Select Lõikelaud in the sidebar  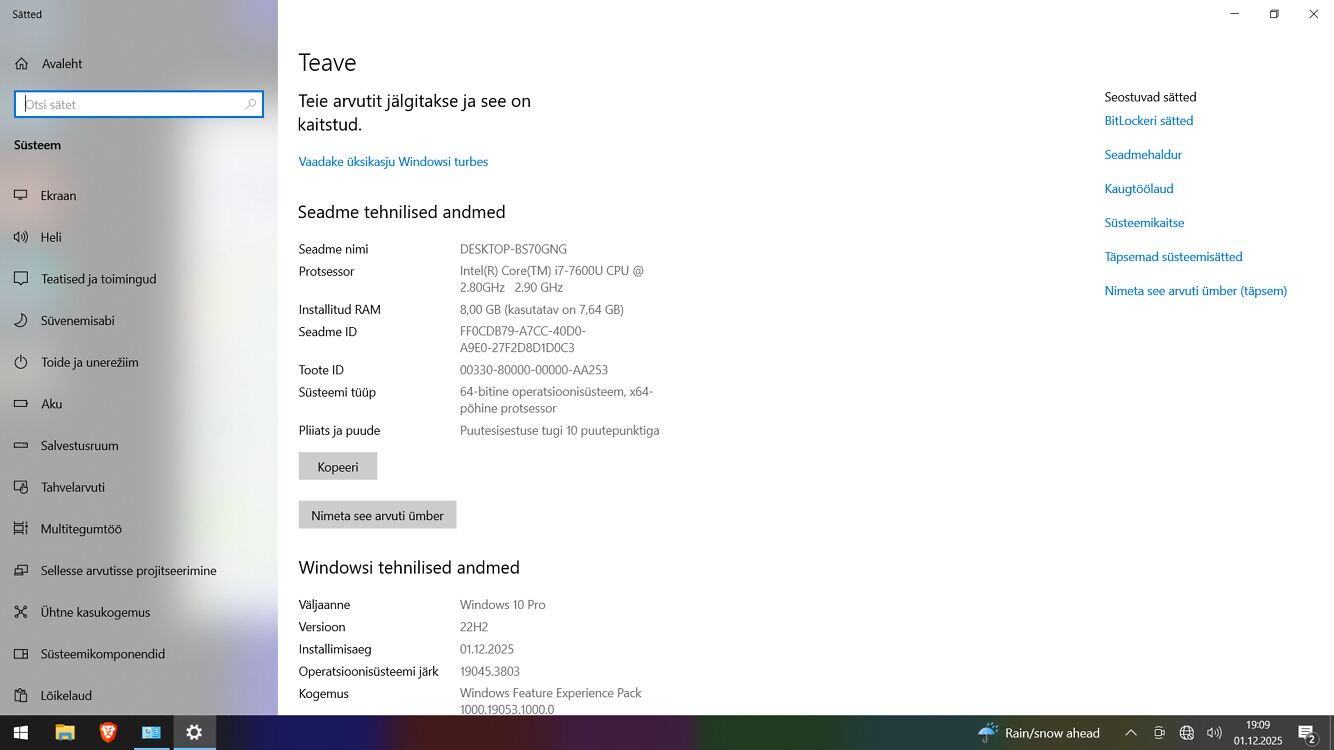[x=66, y=695]
